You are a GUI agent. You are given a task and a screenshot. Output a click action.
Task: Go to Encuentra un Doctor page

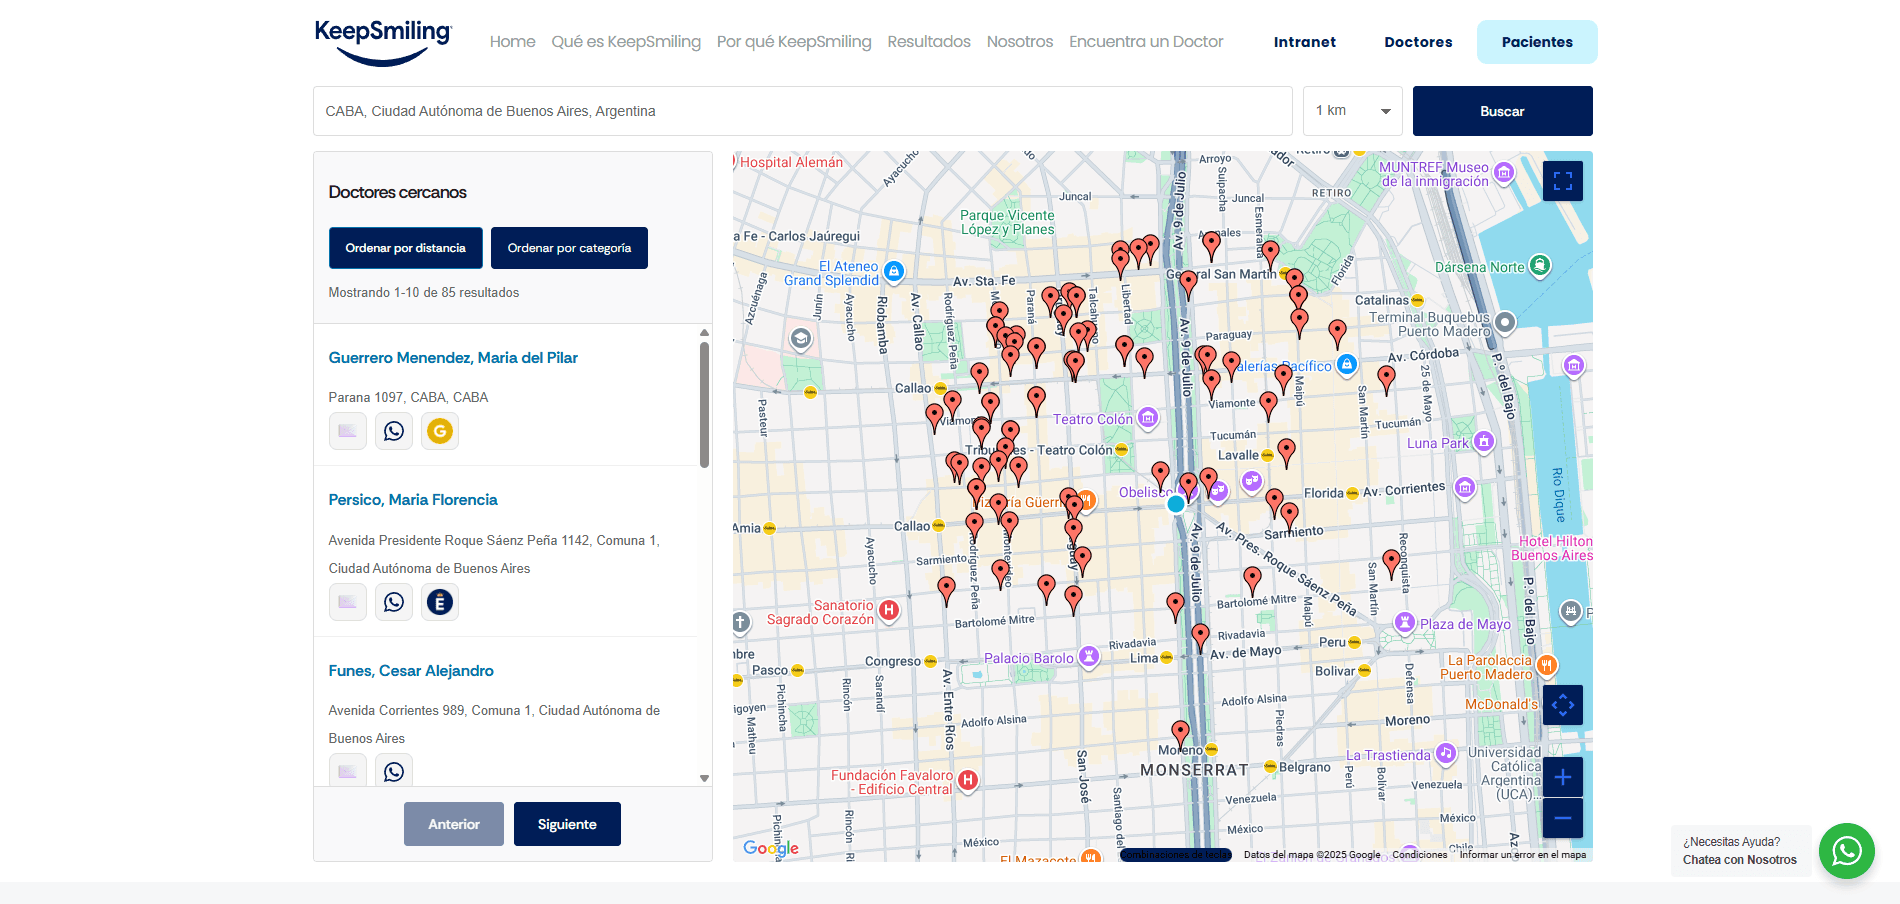pyautogui.click(x=1145, y=42)
